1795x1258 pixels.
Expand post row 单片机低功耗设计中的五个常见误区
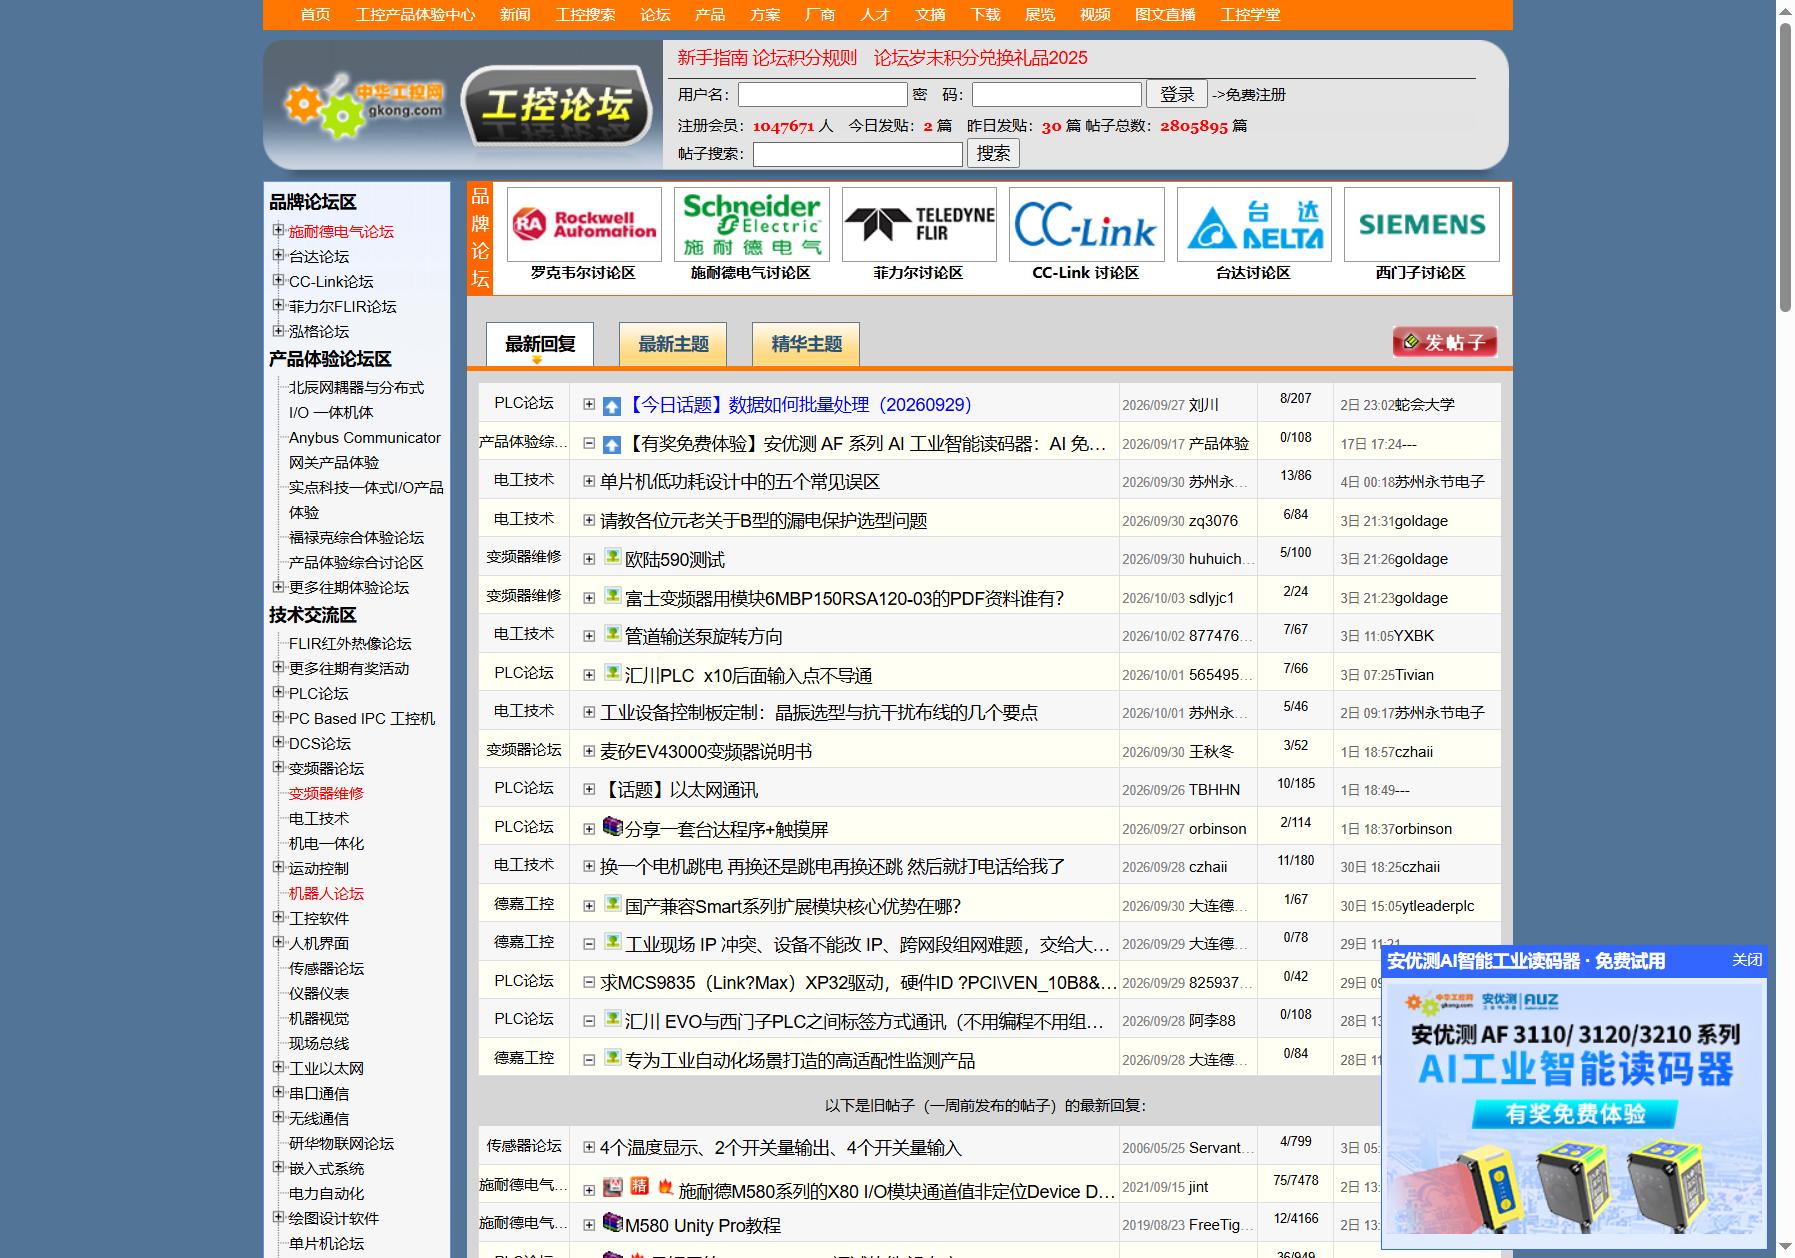[x=589, y=481]
